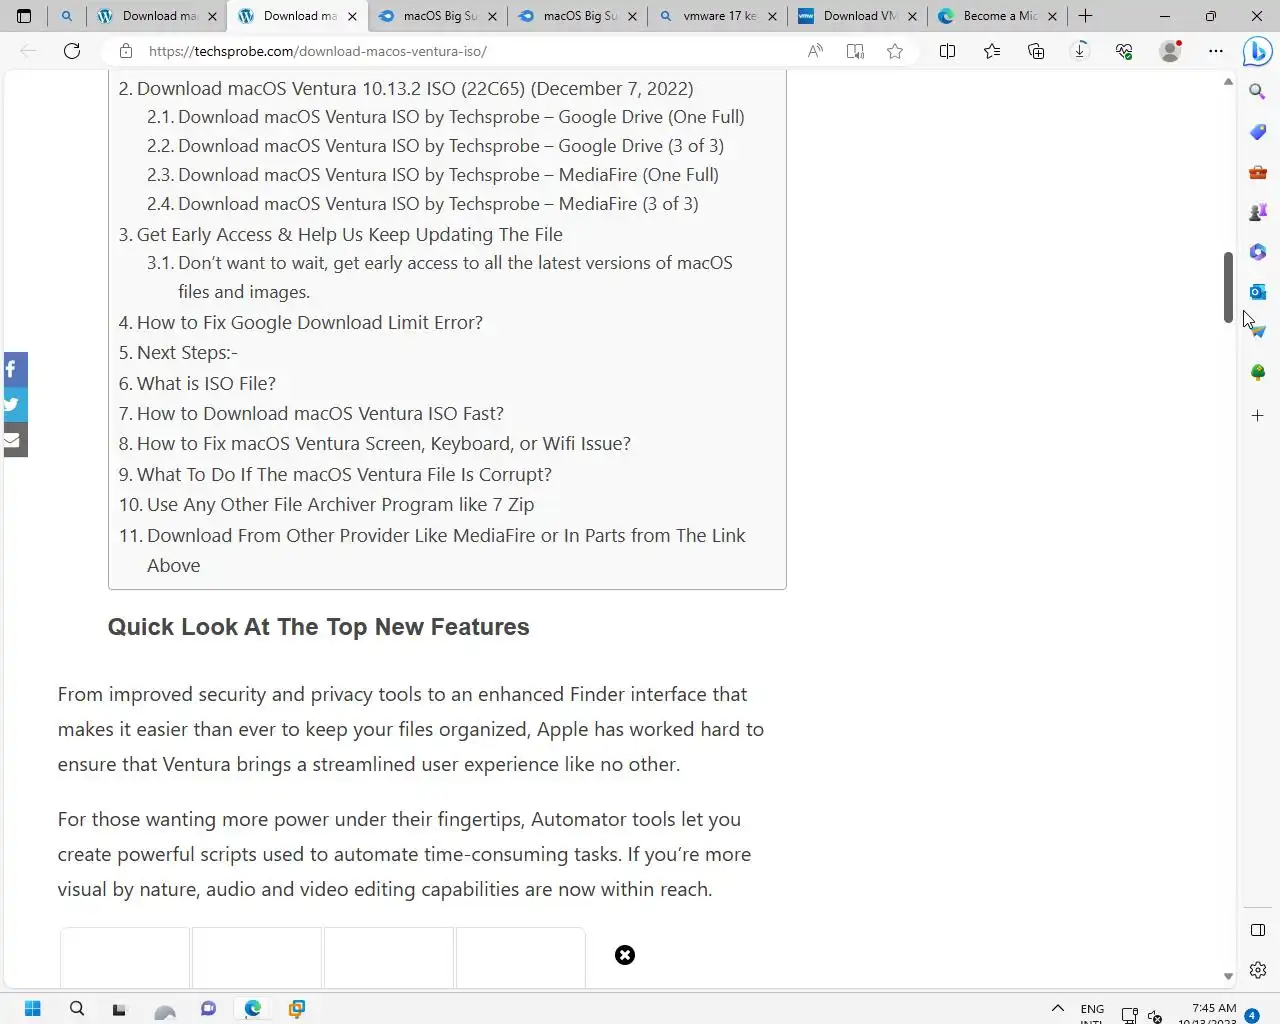Add this page to favorites star
Viewport: 1280px width, 1024px height.
point(895,51)
